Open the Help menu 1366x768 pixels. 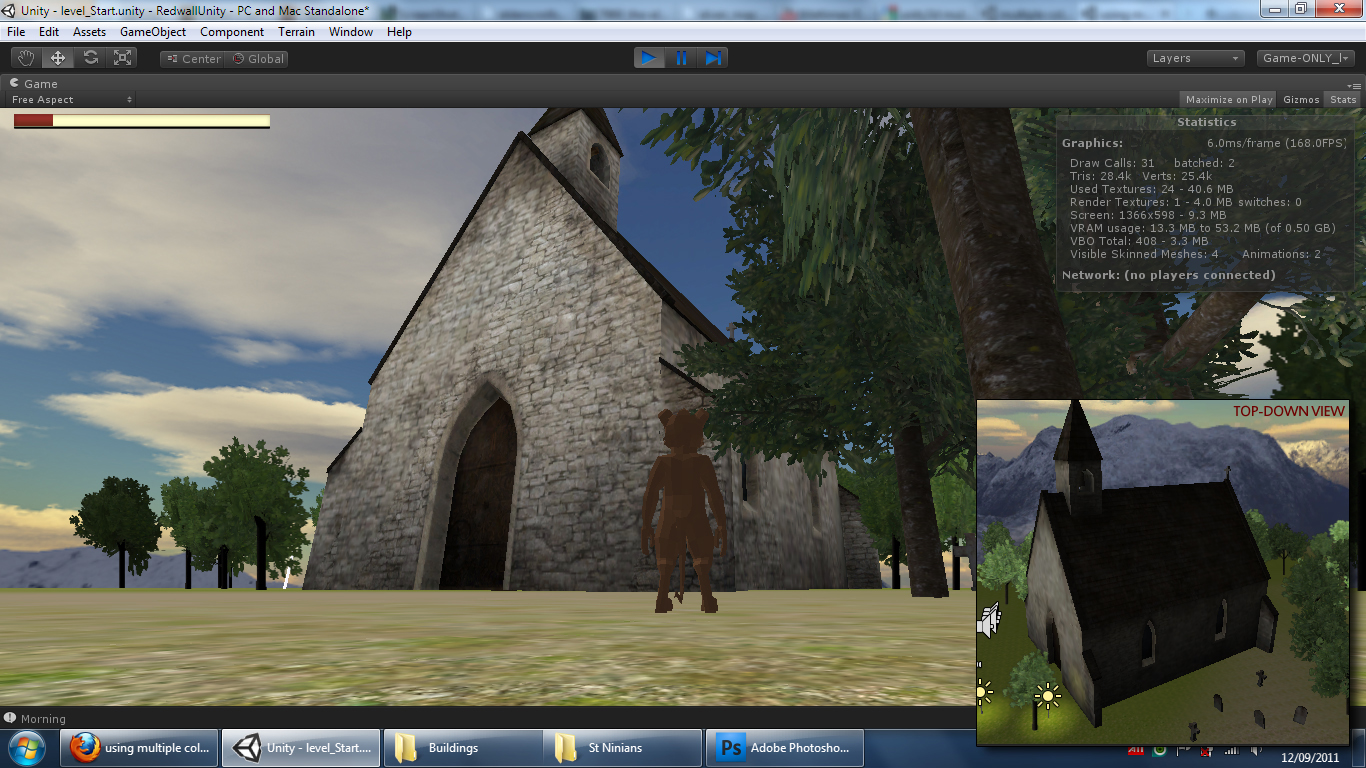(399, 32)
